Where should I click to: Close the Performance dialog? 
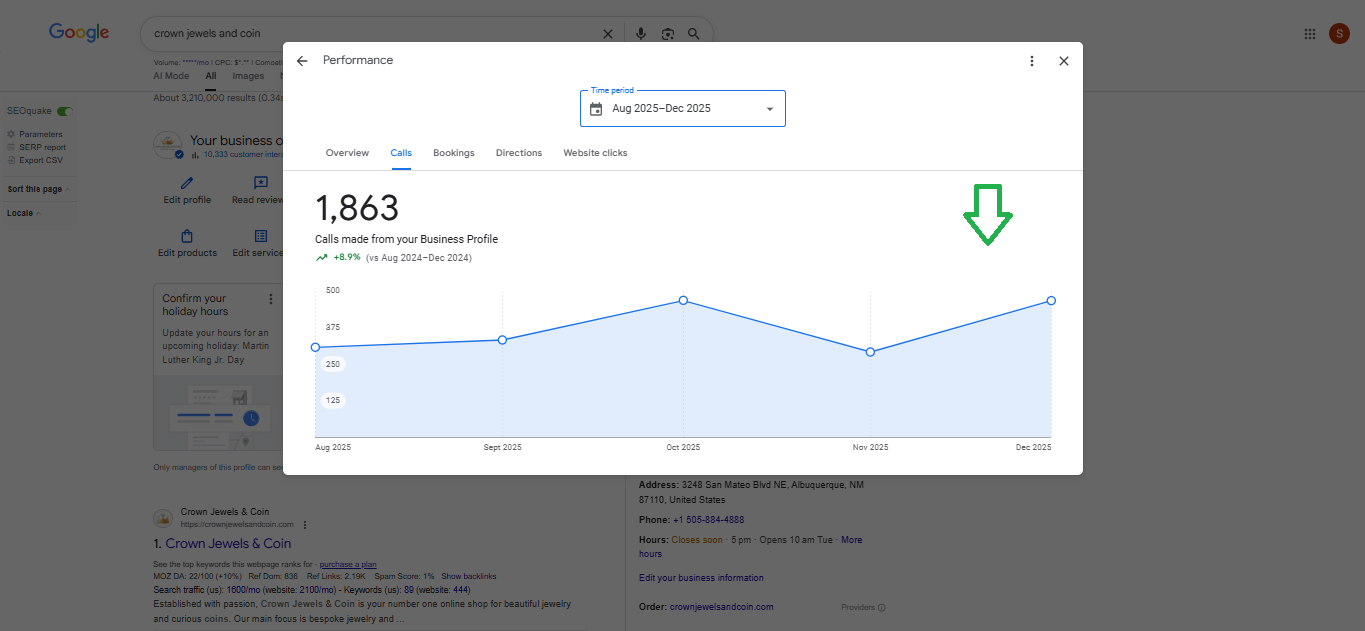tap(1064, 61)
